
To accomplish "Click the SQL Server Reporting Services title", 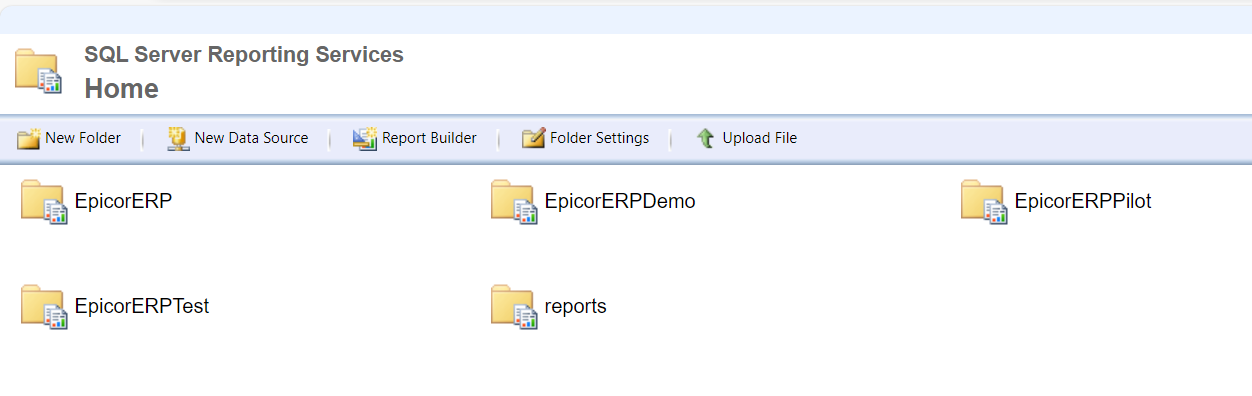I will [x=244, y=55].
